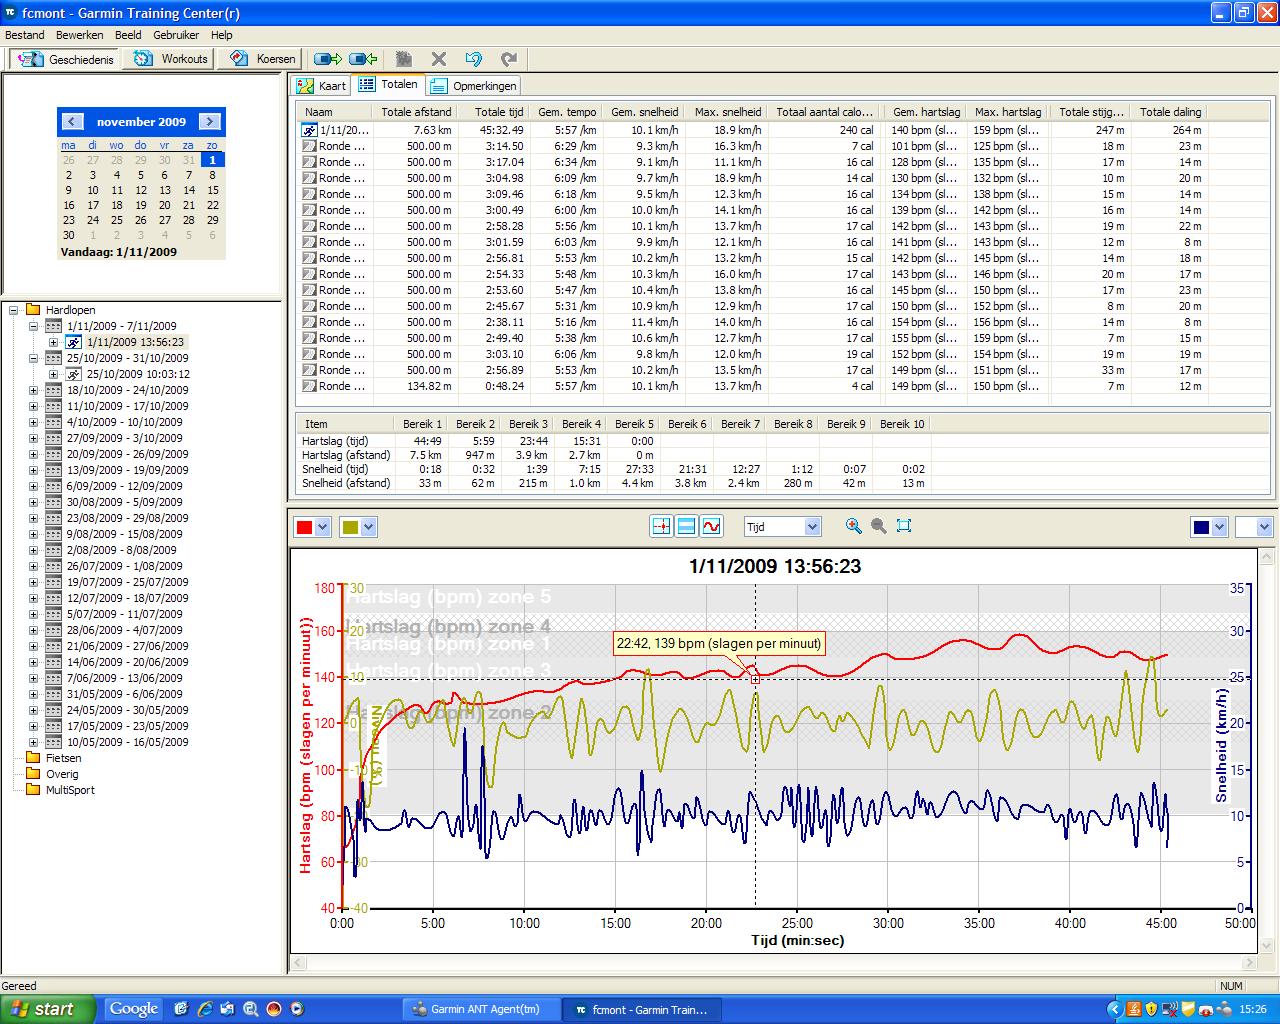Click the Vandaag: 1/11/2009 label
The image size is (1280, 1024).
(x=118, y=252)
